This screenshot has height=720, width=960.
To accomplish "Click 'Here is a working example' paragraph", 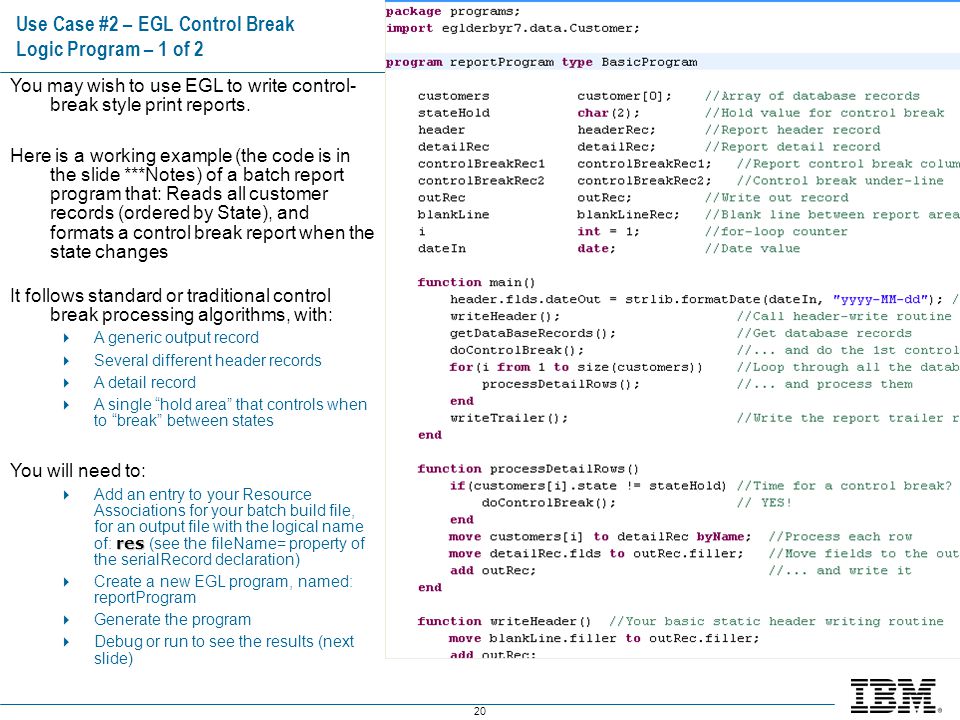I will [x=192, y=203].
